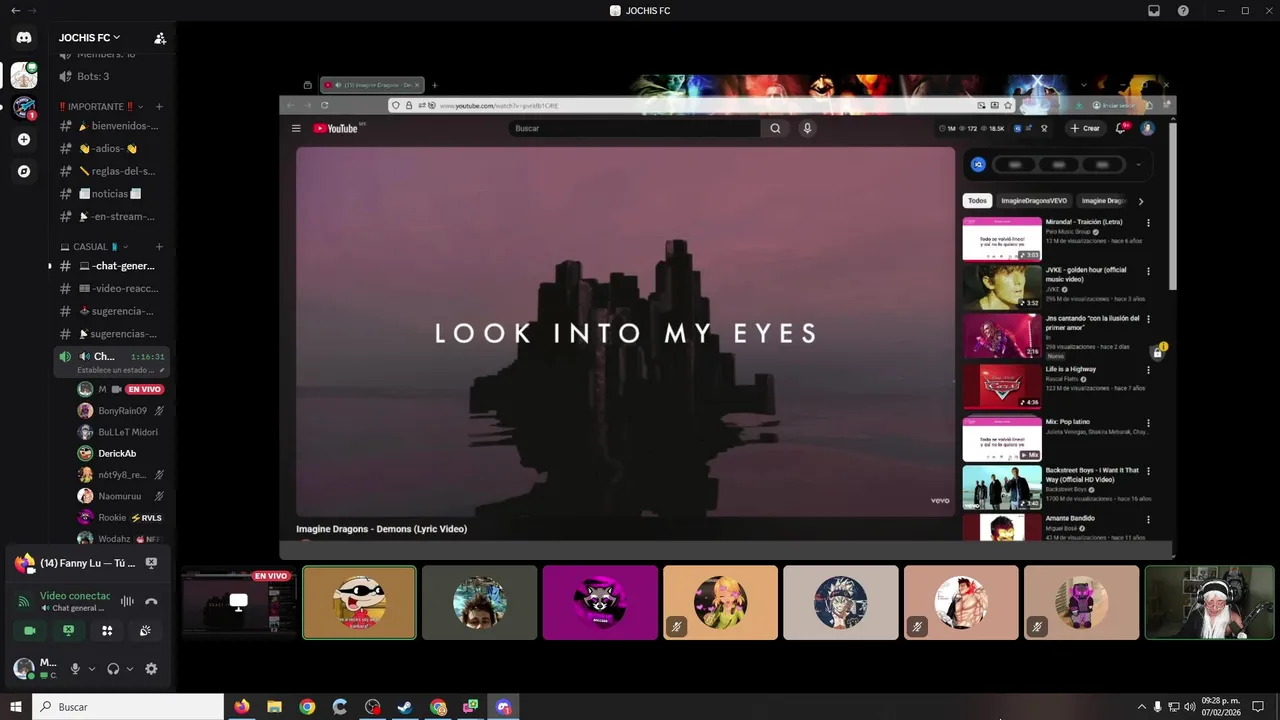This screenshot has height=720, width=1280.
Task: Open Discord direct messages home icon
Action: coord(24,38)
